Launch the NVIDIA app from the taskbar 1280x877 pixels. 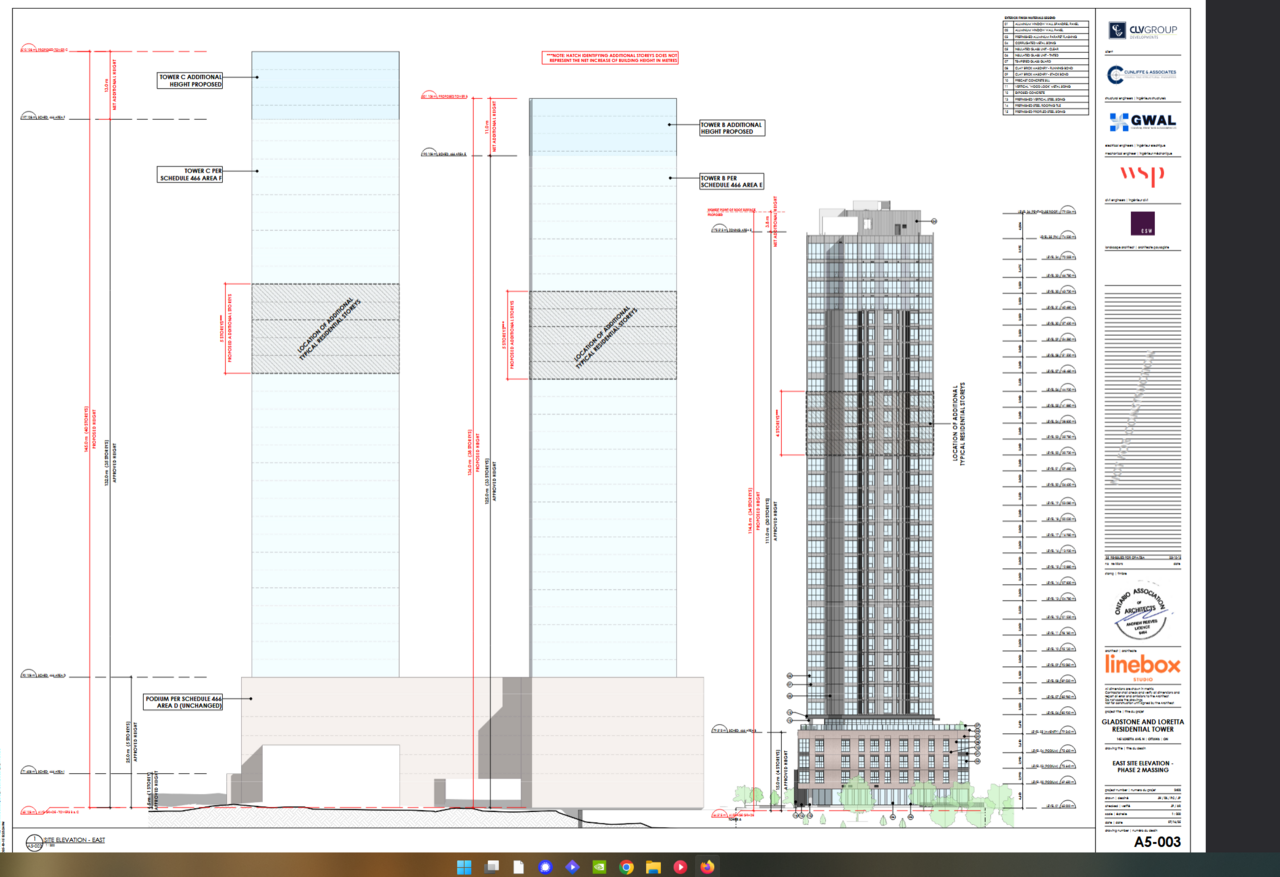point(599,865)
